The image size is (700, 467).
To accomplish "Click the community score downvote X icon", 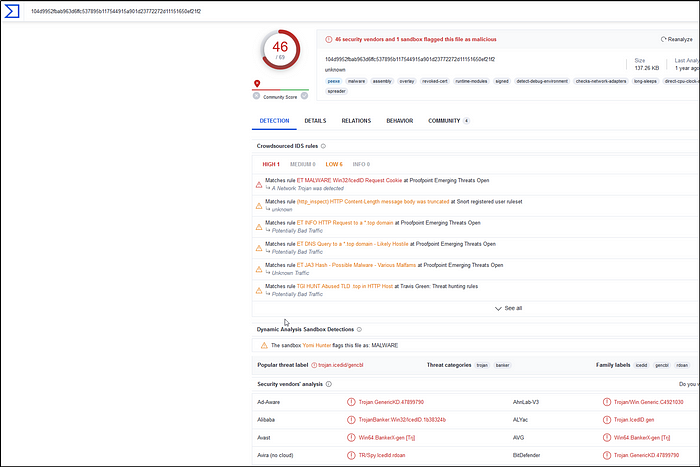I will [257, 96].
